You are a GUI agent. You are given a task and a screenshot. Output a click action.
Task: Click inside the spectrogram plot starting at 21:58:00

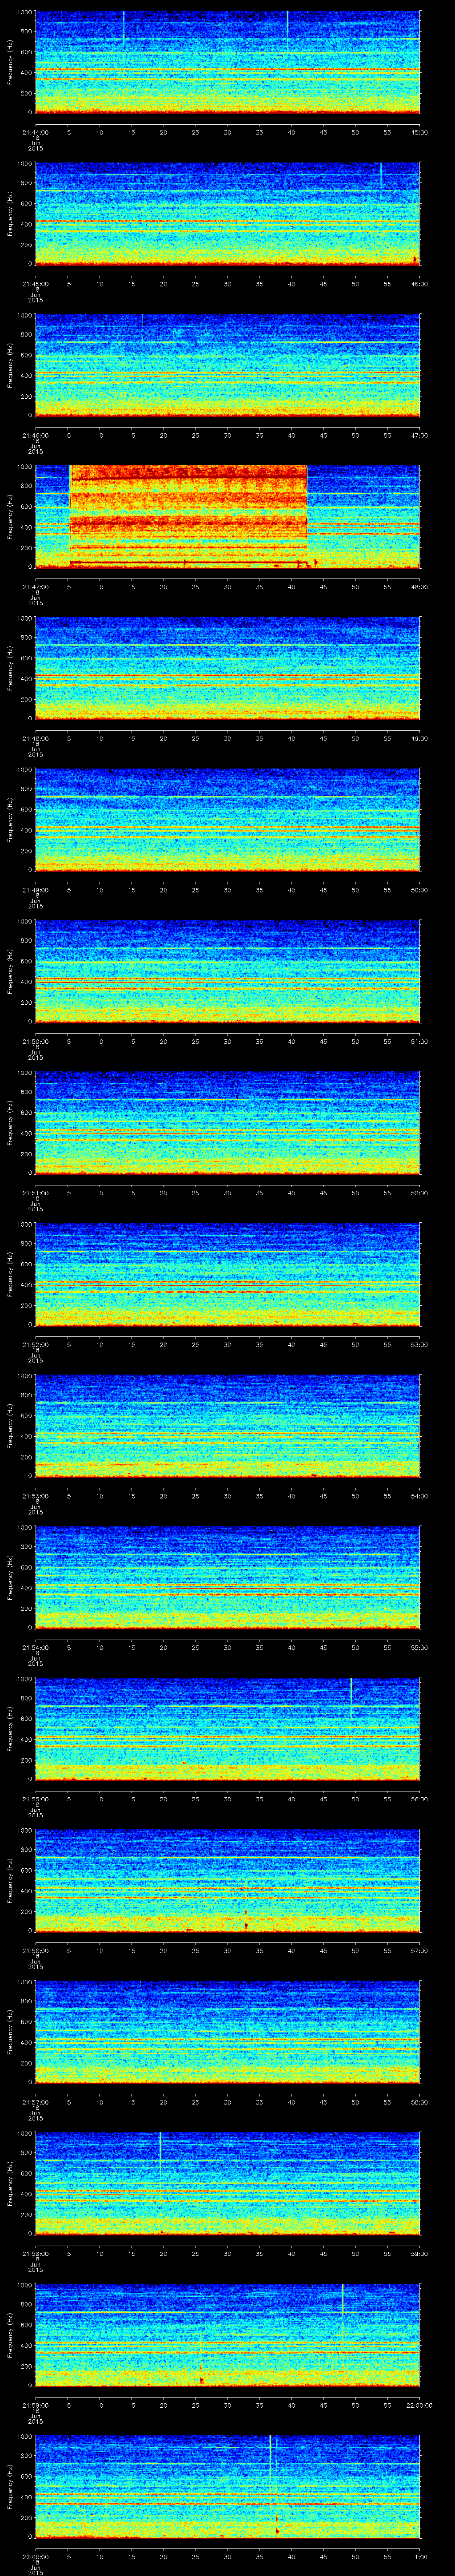(x=228, y=2183)
